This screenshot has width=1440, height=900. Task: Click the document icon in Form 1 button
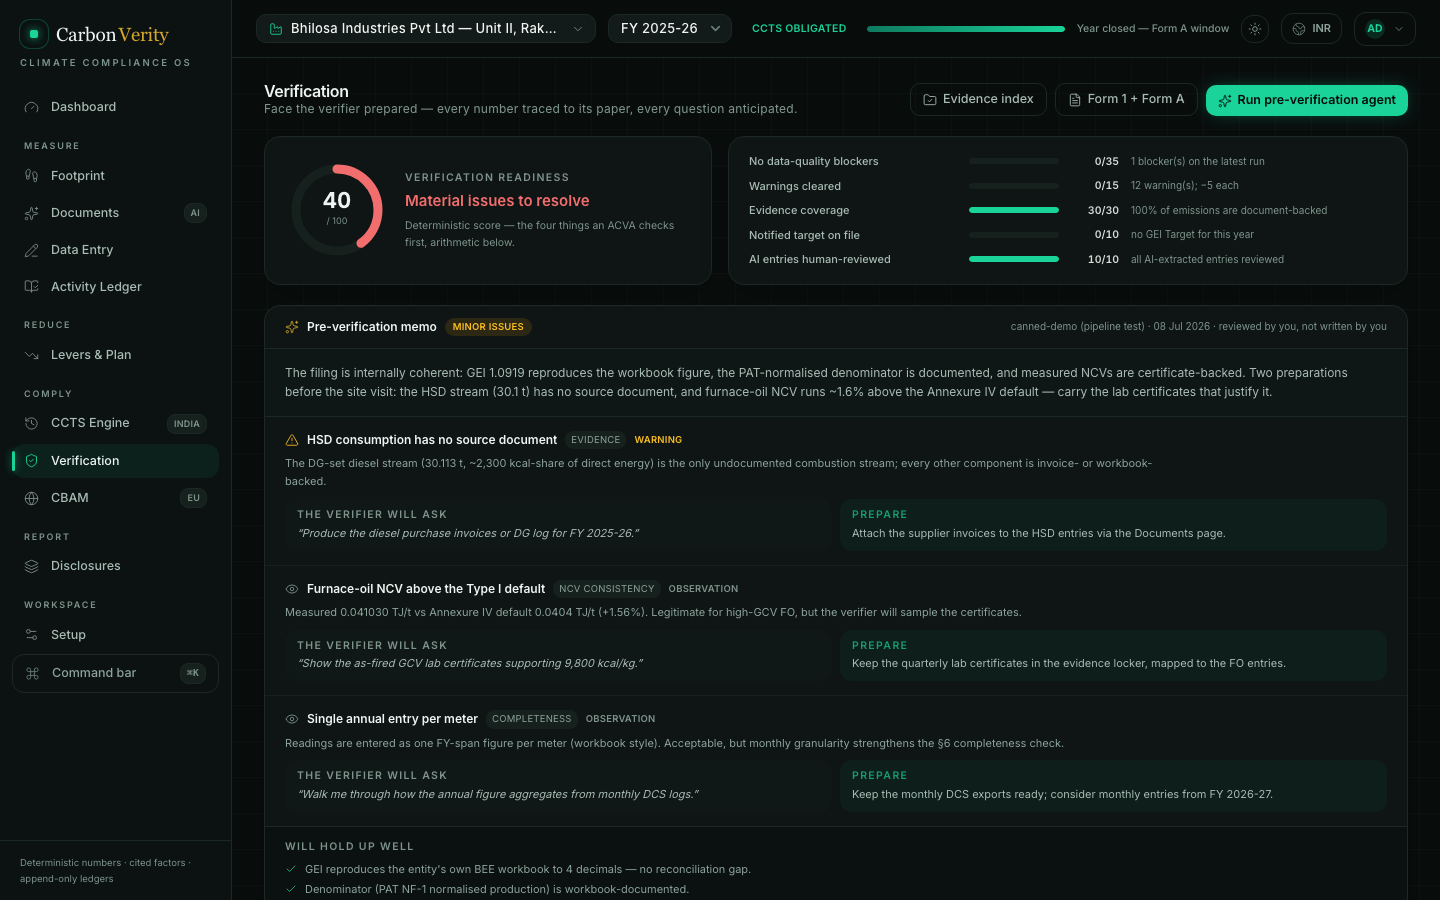1075,100
